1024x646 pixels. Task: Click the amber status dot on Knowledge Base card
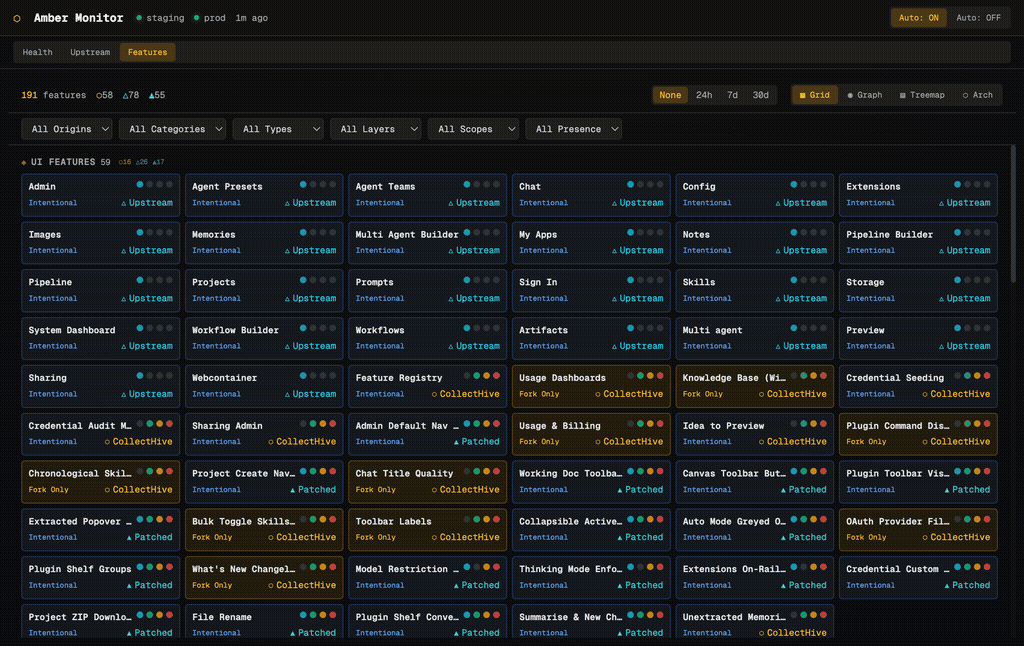point(814,376)
